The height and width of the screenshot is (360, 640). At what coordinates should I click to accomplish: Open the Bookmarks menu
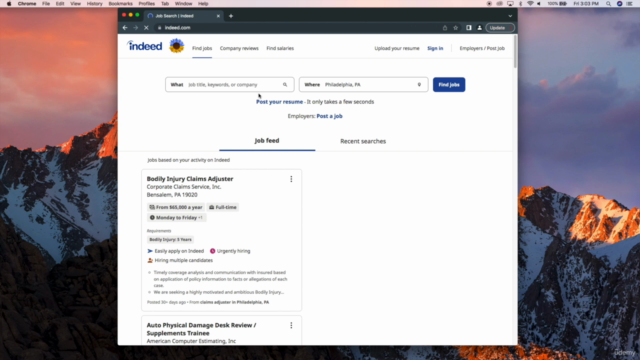point(120,4)
